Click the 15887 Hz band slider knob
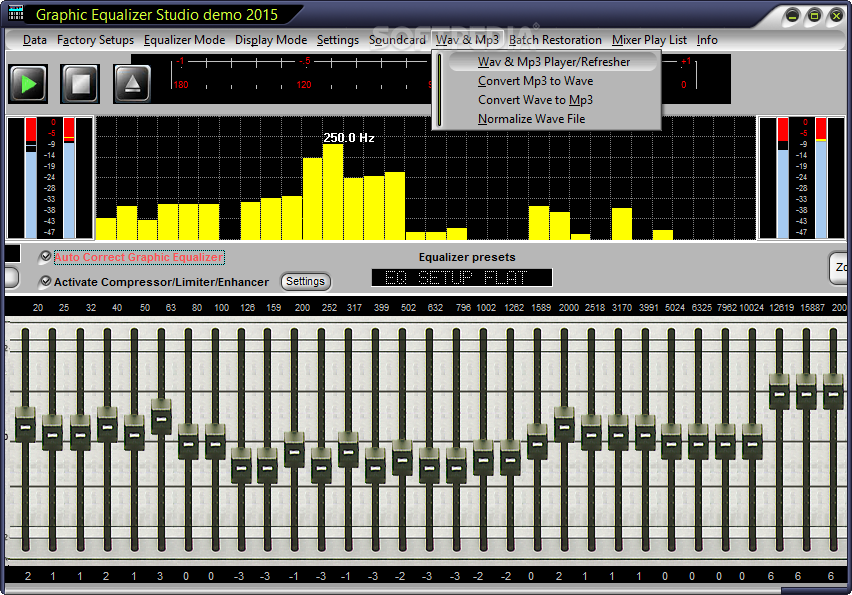The width and height of the screenshot is (852, 595). 806,392
